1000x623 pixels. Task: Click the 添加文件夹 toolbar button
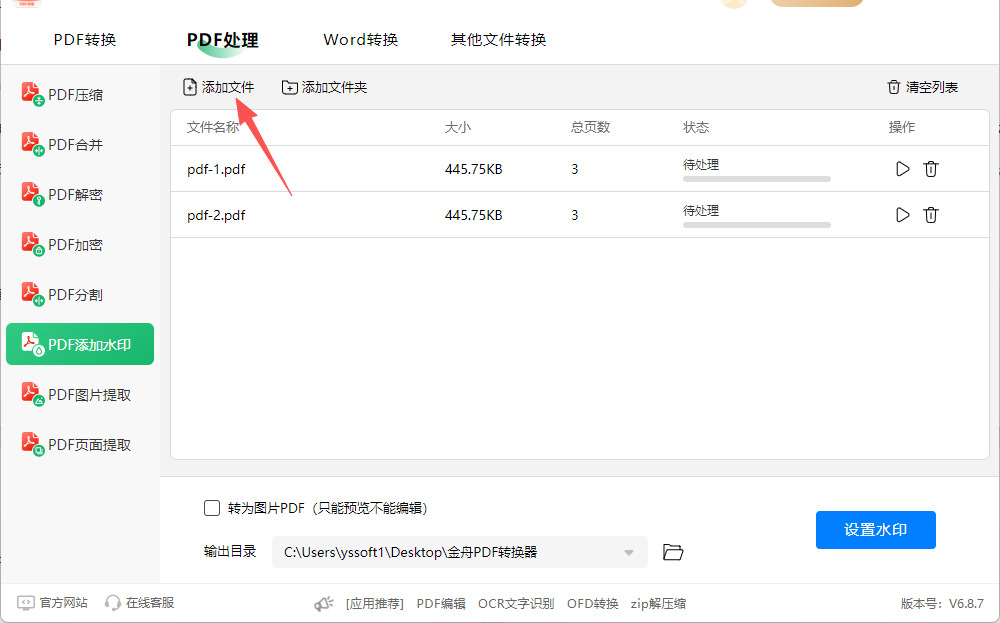325,87
